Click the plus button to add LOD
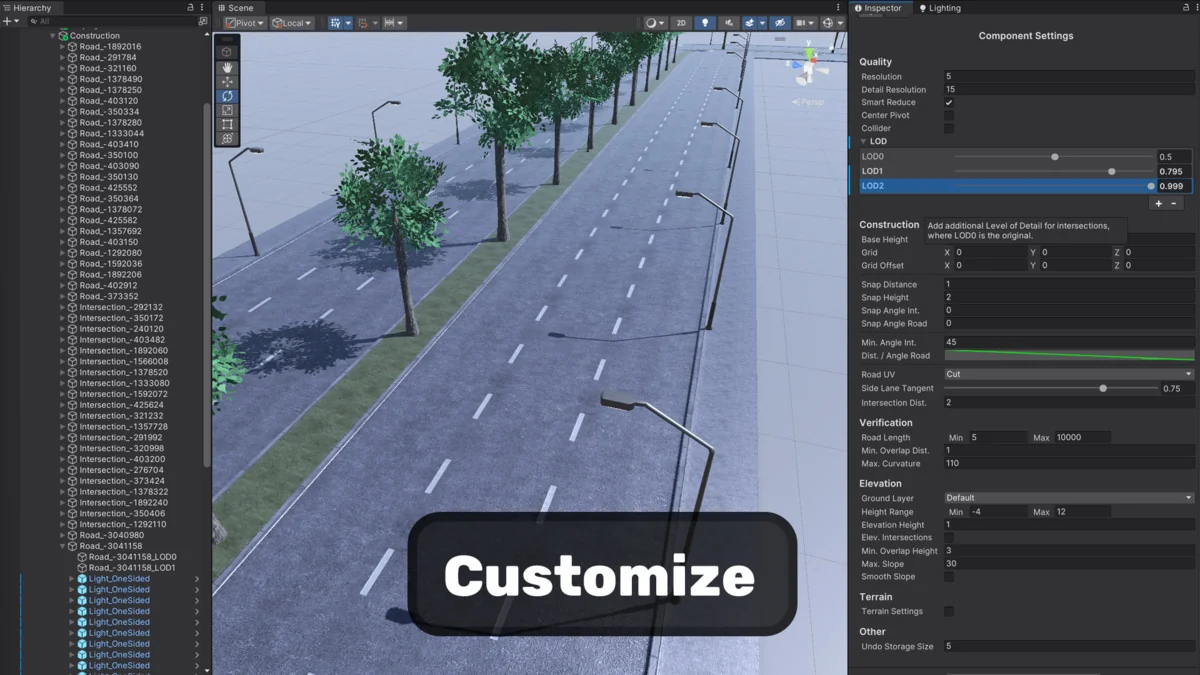Image resolution: width=1200 pixels, height=675 pixels. (x=1159, y=203)
